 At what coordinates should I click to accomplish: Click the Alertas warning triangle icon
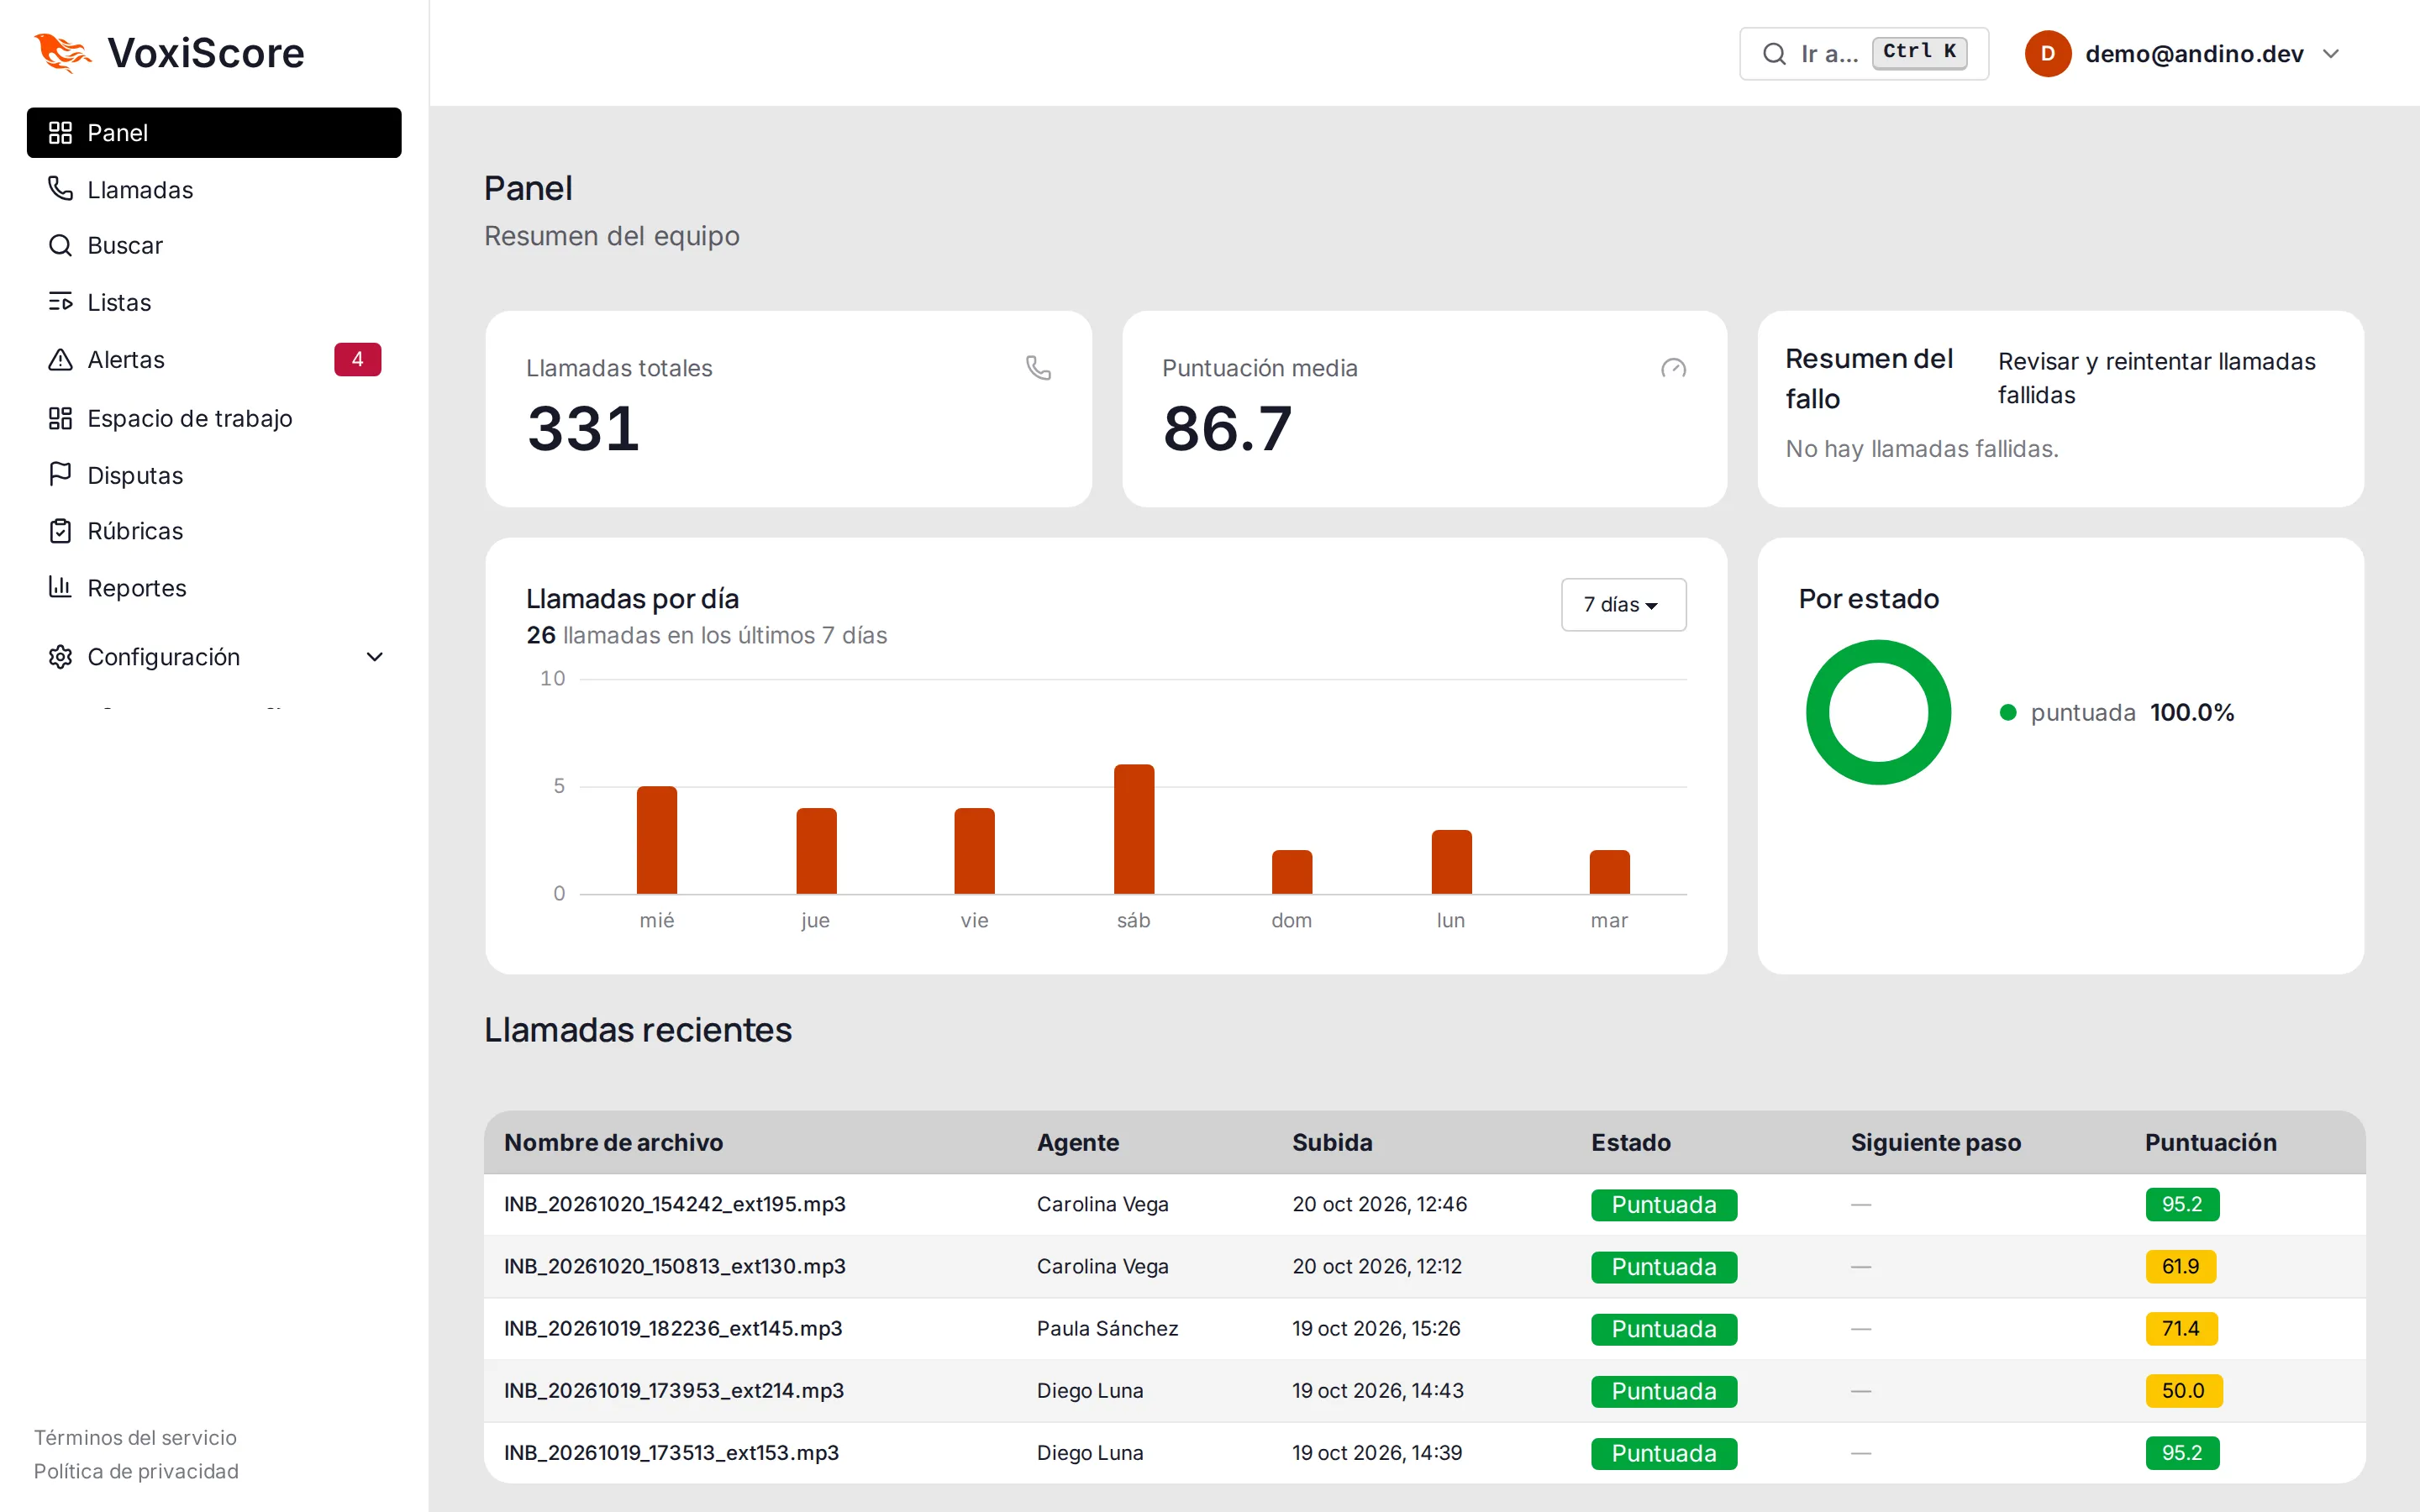tap(60, 359)
